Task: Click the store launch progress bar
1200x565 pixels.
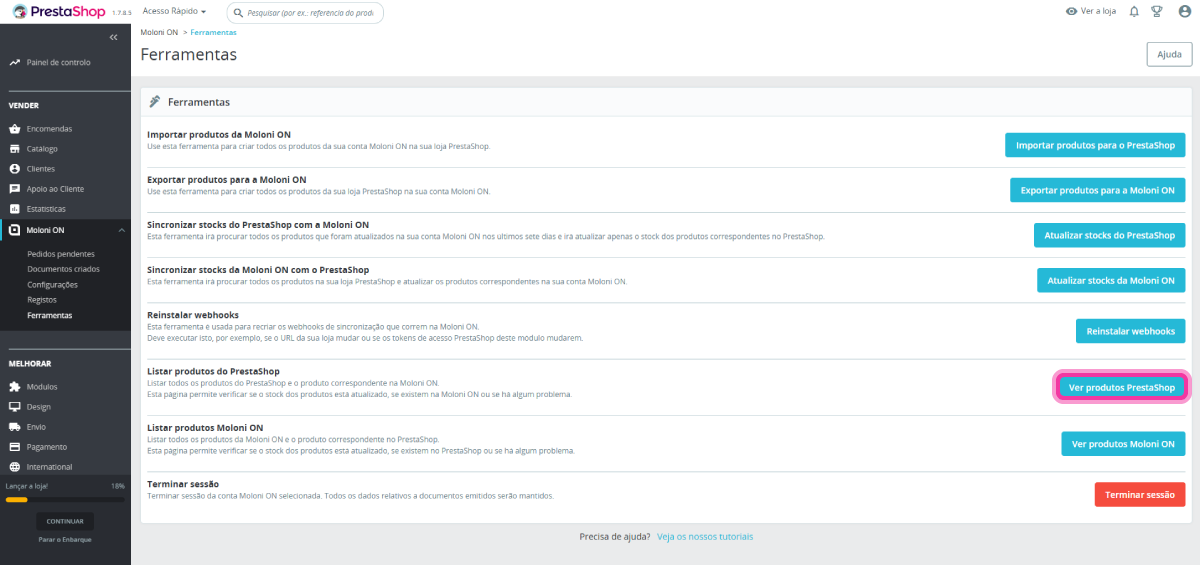Action: [x=65, y=499]
